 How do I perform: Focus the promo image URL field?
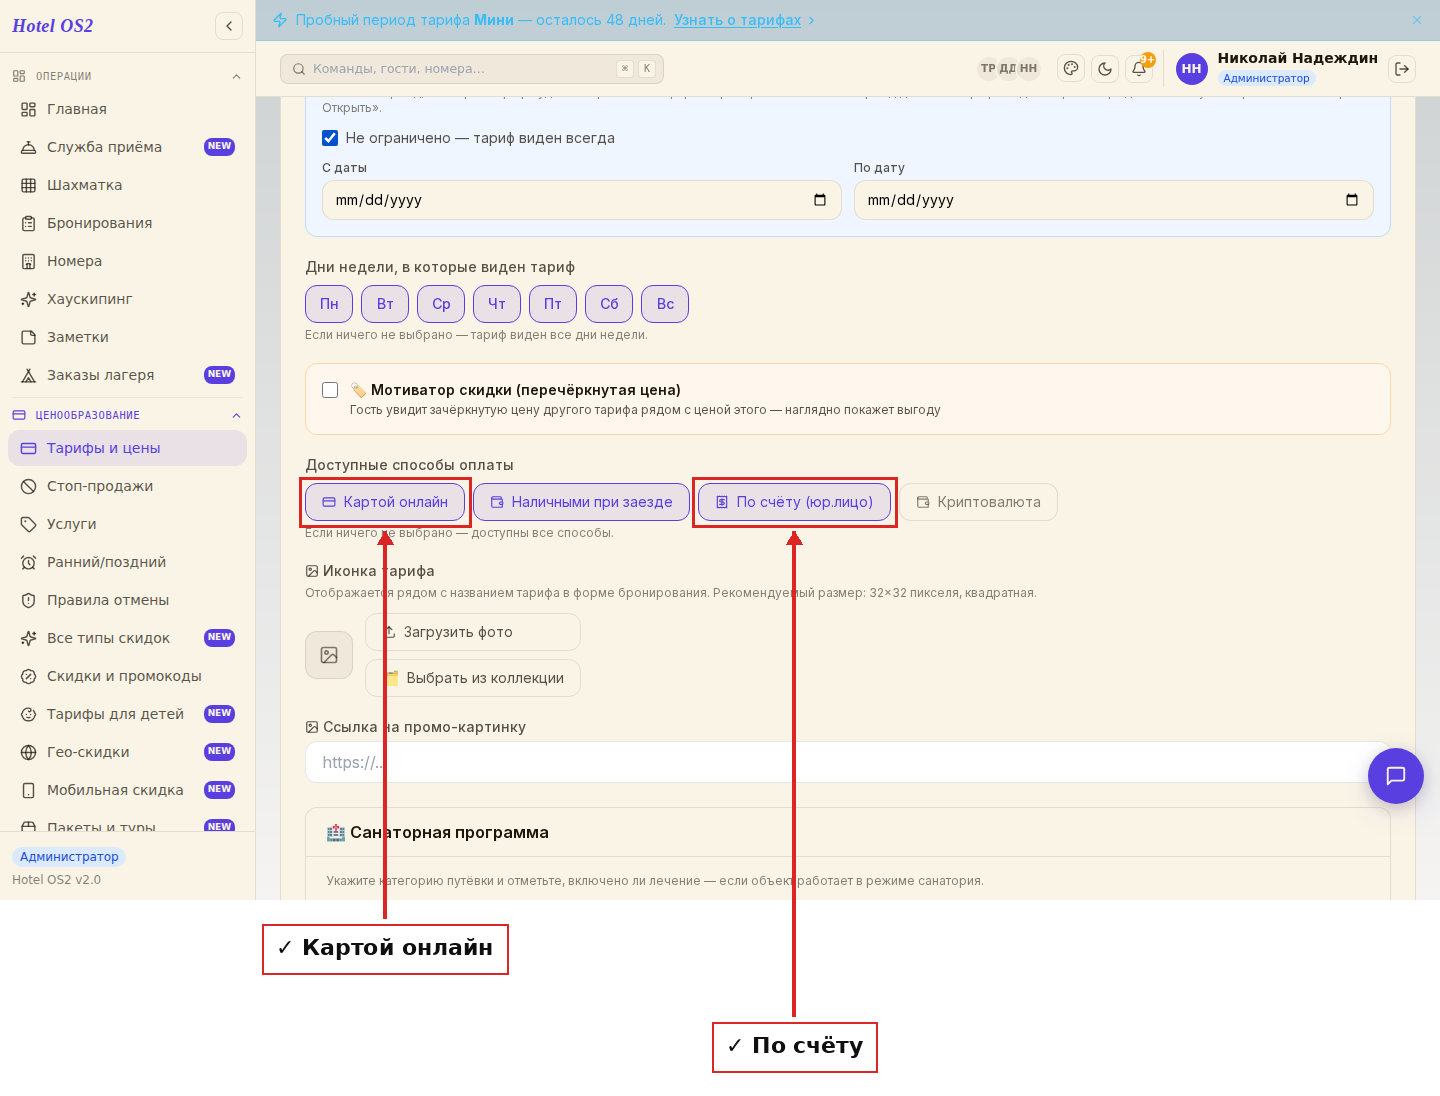coord(848,762)
